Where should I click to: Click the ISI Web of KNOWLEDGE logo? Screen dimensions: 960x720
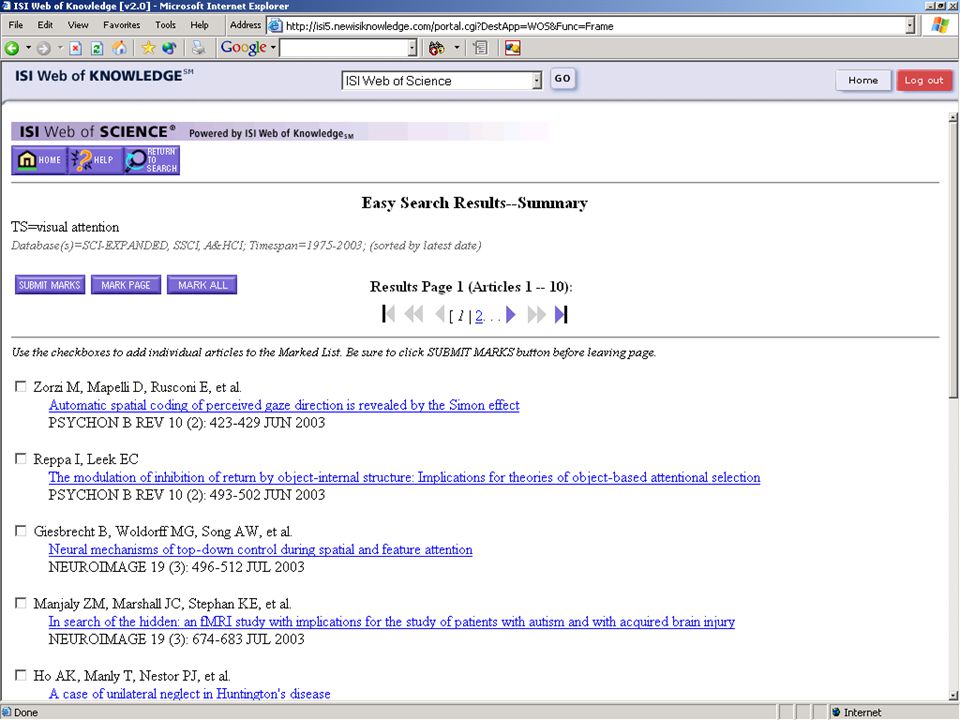(x=103, y=75)
